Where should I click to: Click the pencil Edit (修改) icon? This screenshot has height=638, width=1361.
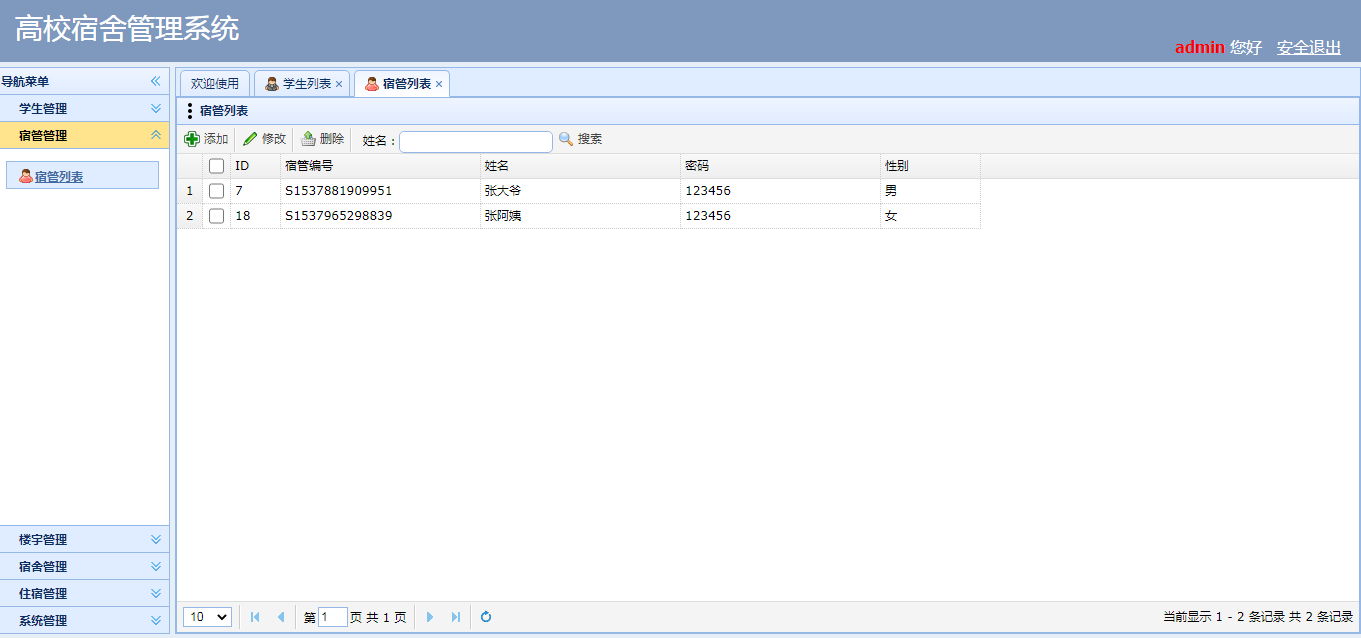click(250, 139)
